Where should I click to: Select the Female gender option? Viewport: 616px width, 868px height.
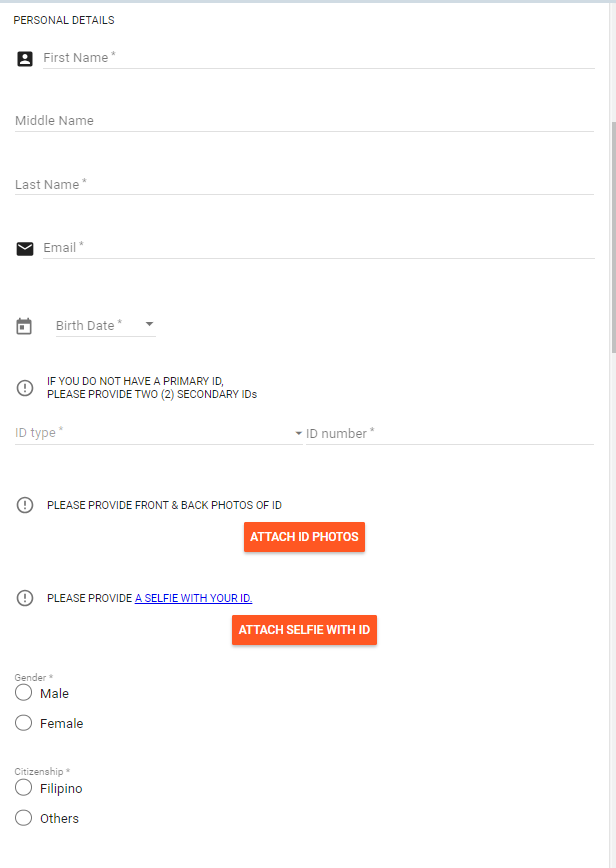coord(24,723)
